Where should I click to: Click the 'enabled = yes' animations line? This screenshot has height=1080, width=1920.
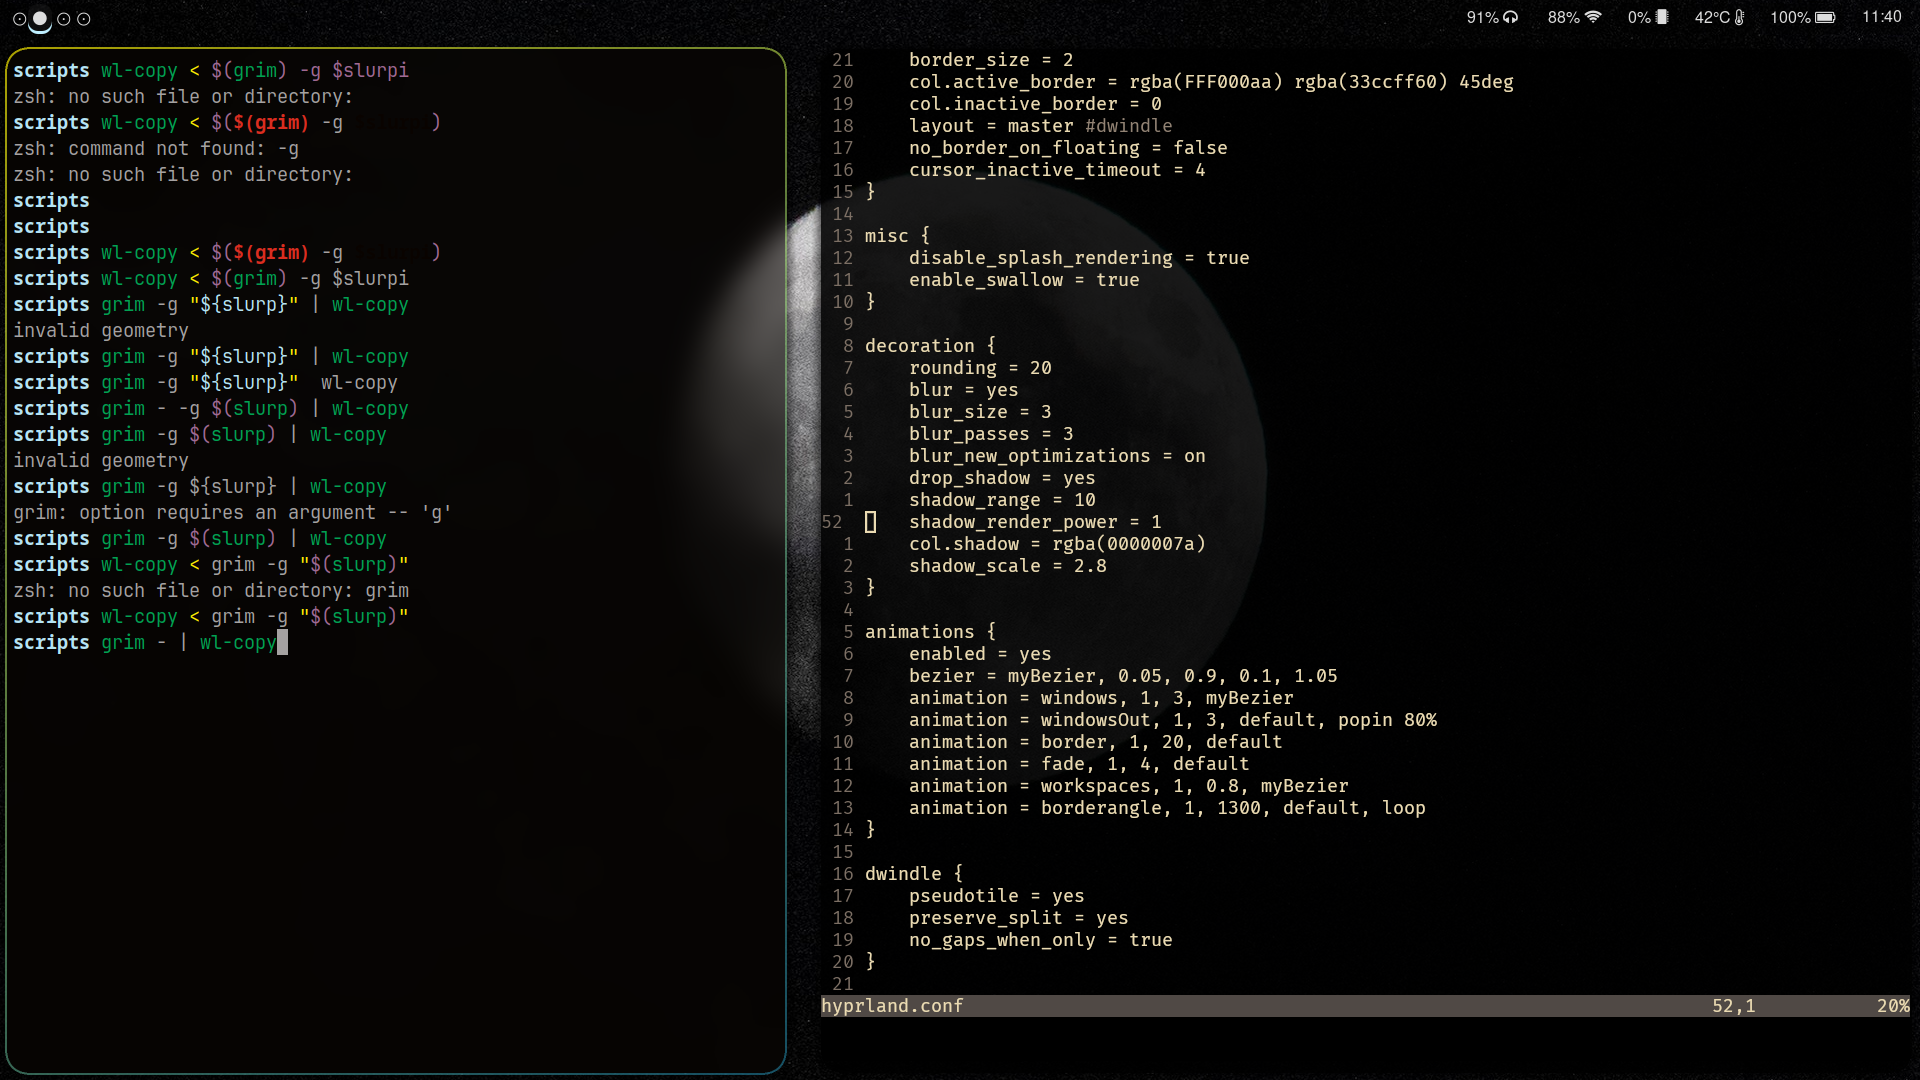tap(979, 654)
